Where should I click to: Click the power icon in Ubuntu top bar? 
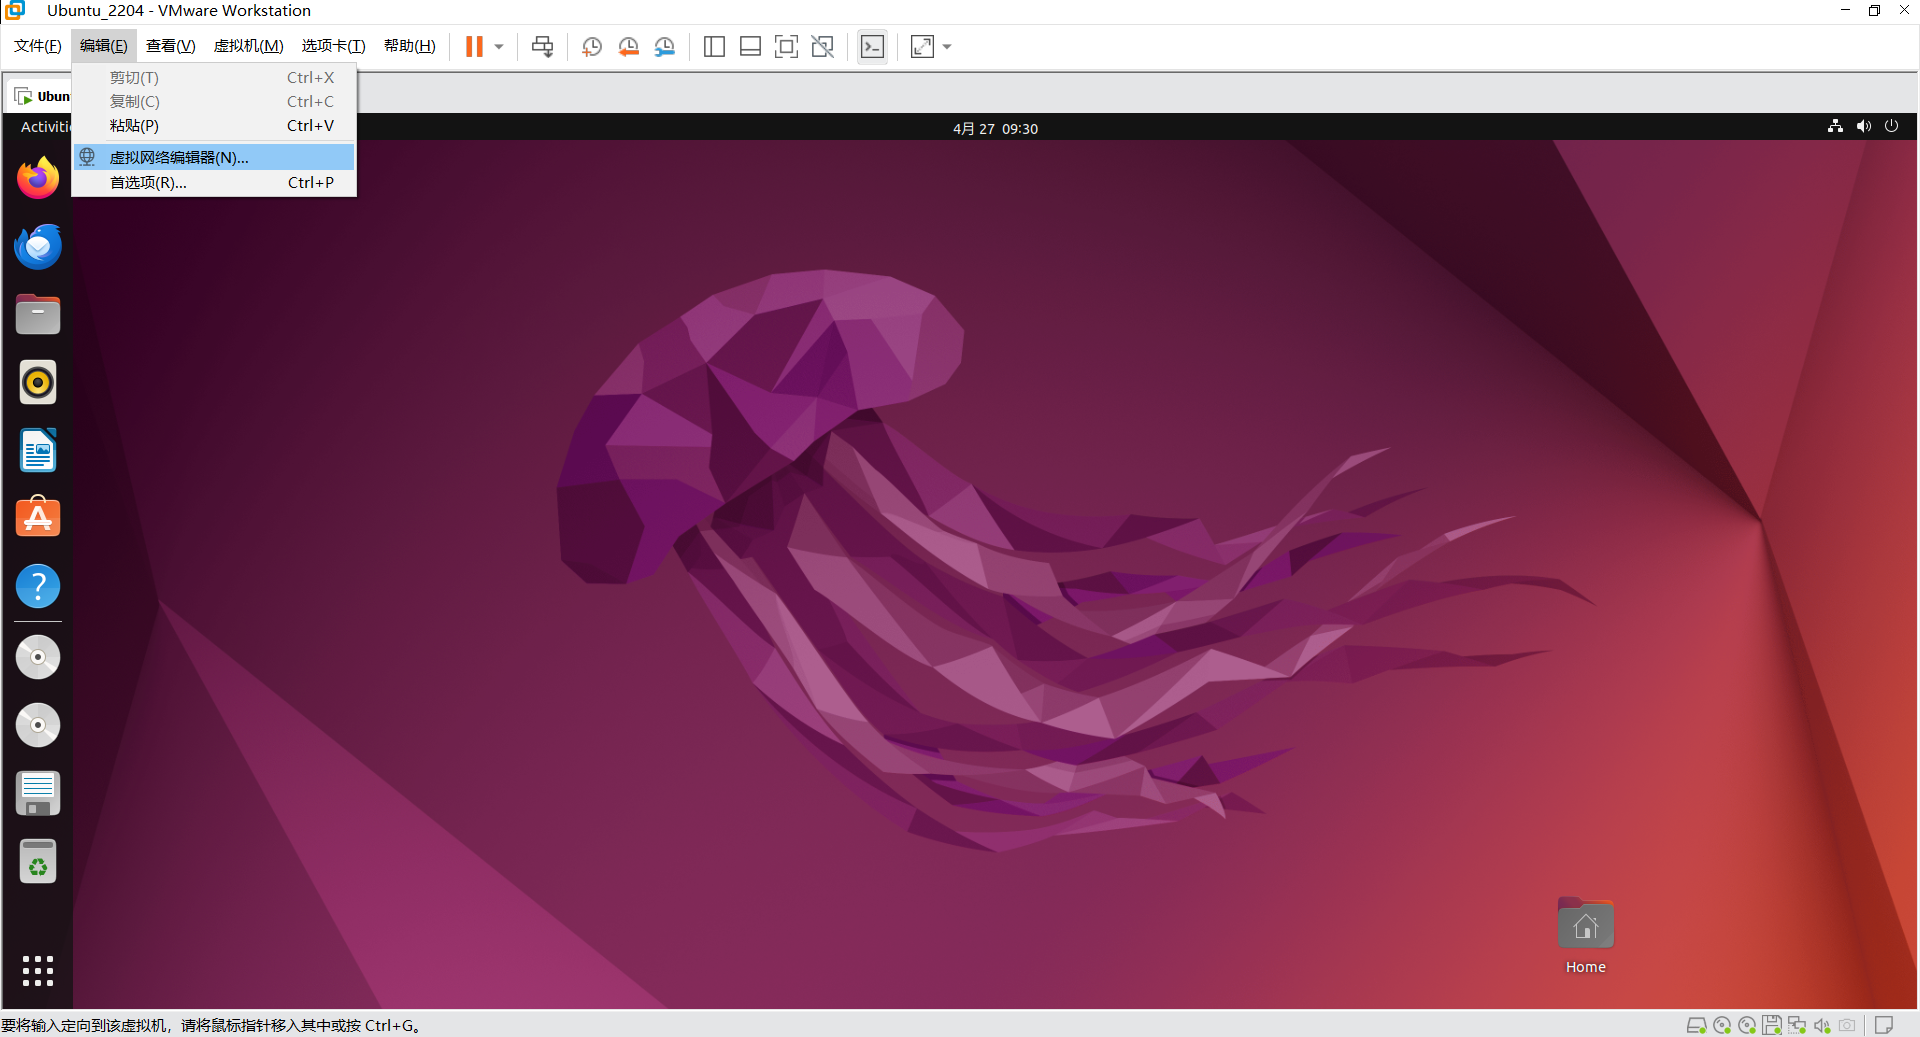click(1891, 126)
